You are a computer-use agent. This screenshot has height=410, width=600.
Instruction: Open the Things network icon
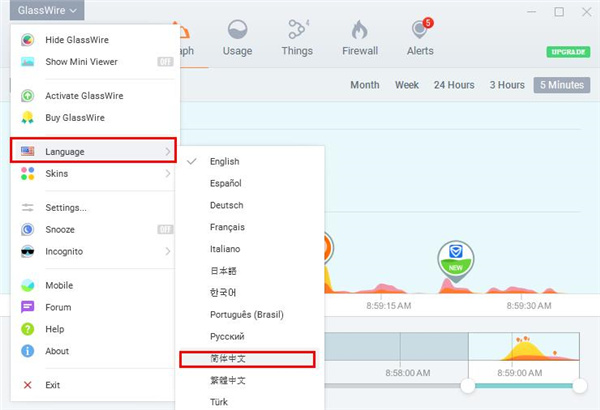(x=298, y=29)
